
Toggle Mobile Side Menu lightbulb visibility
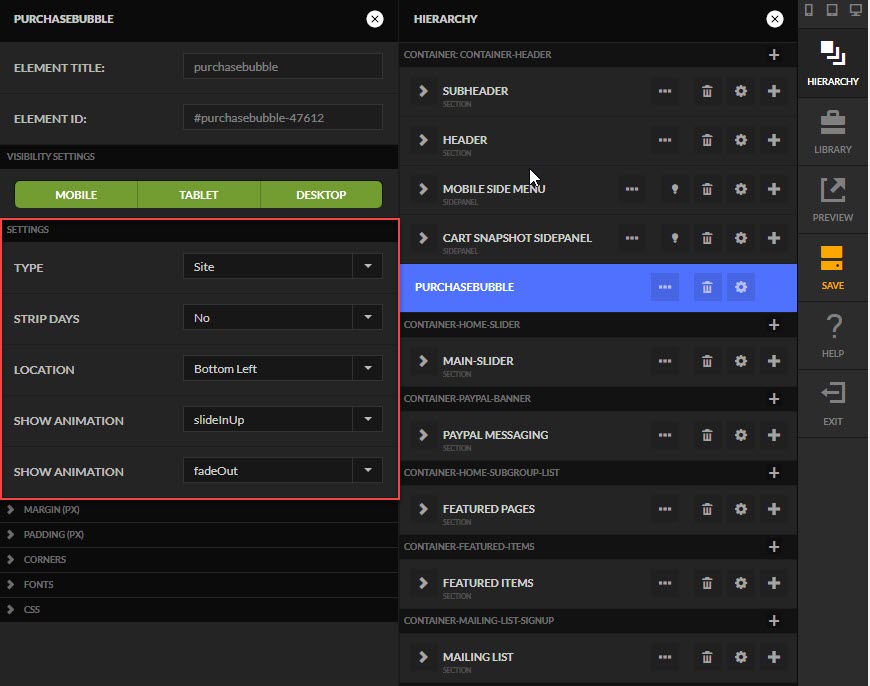(675, 189)
